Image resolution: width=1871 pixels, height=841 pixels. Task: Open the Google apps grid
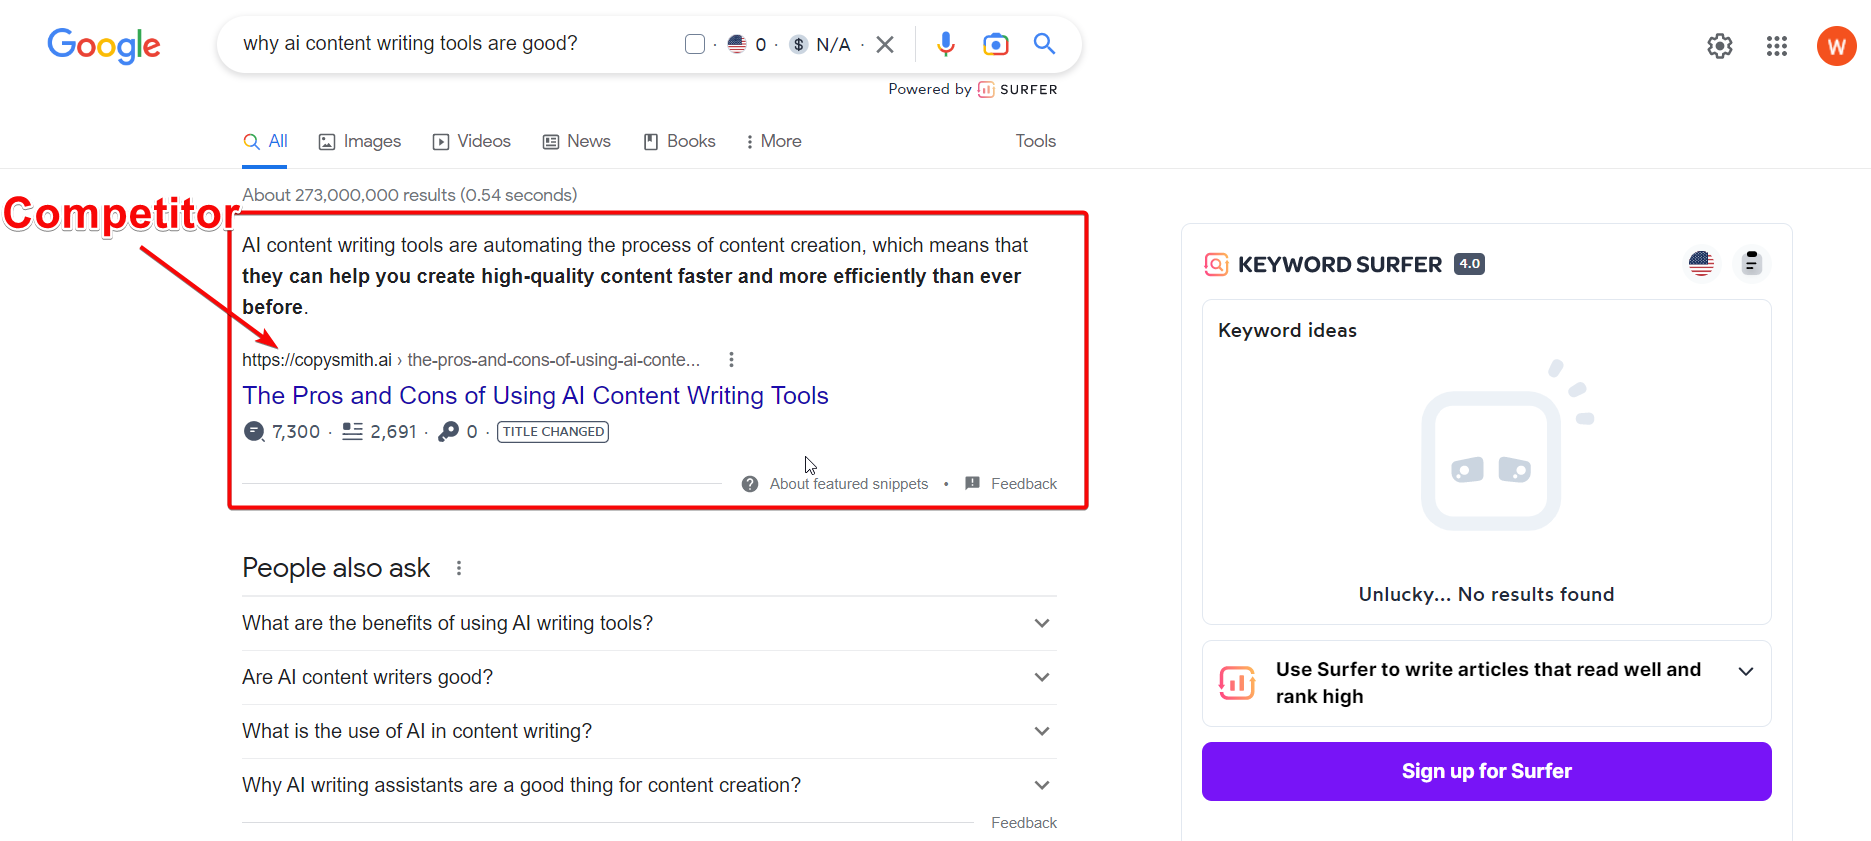pos(1777,46)
